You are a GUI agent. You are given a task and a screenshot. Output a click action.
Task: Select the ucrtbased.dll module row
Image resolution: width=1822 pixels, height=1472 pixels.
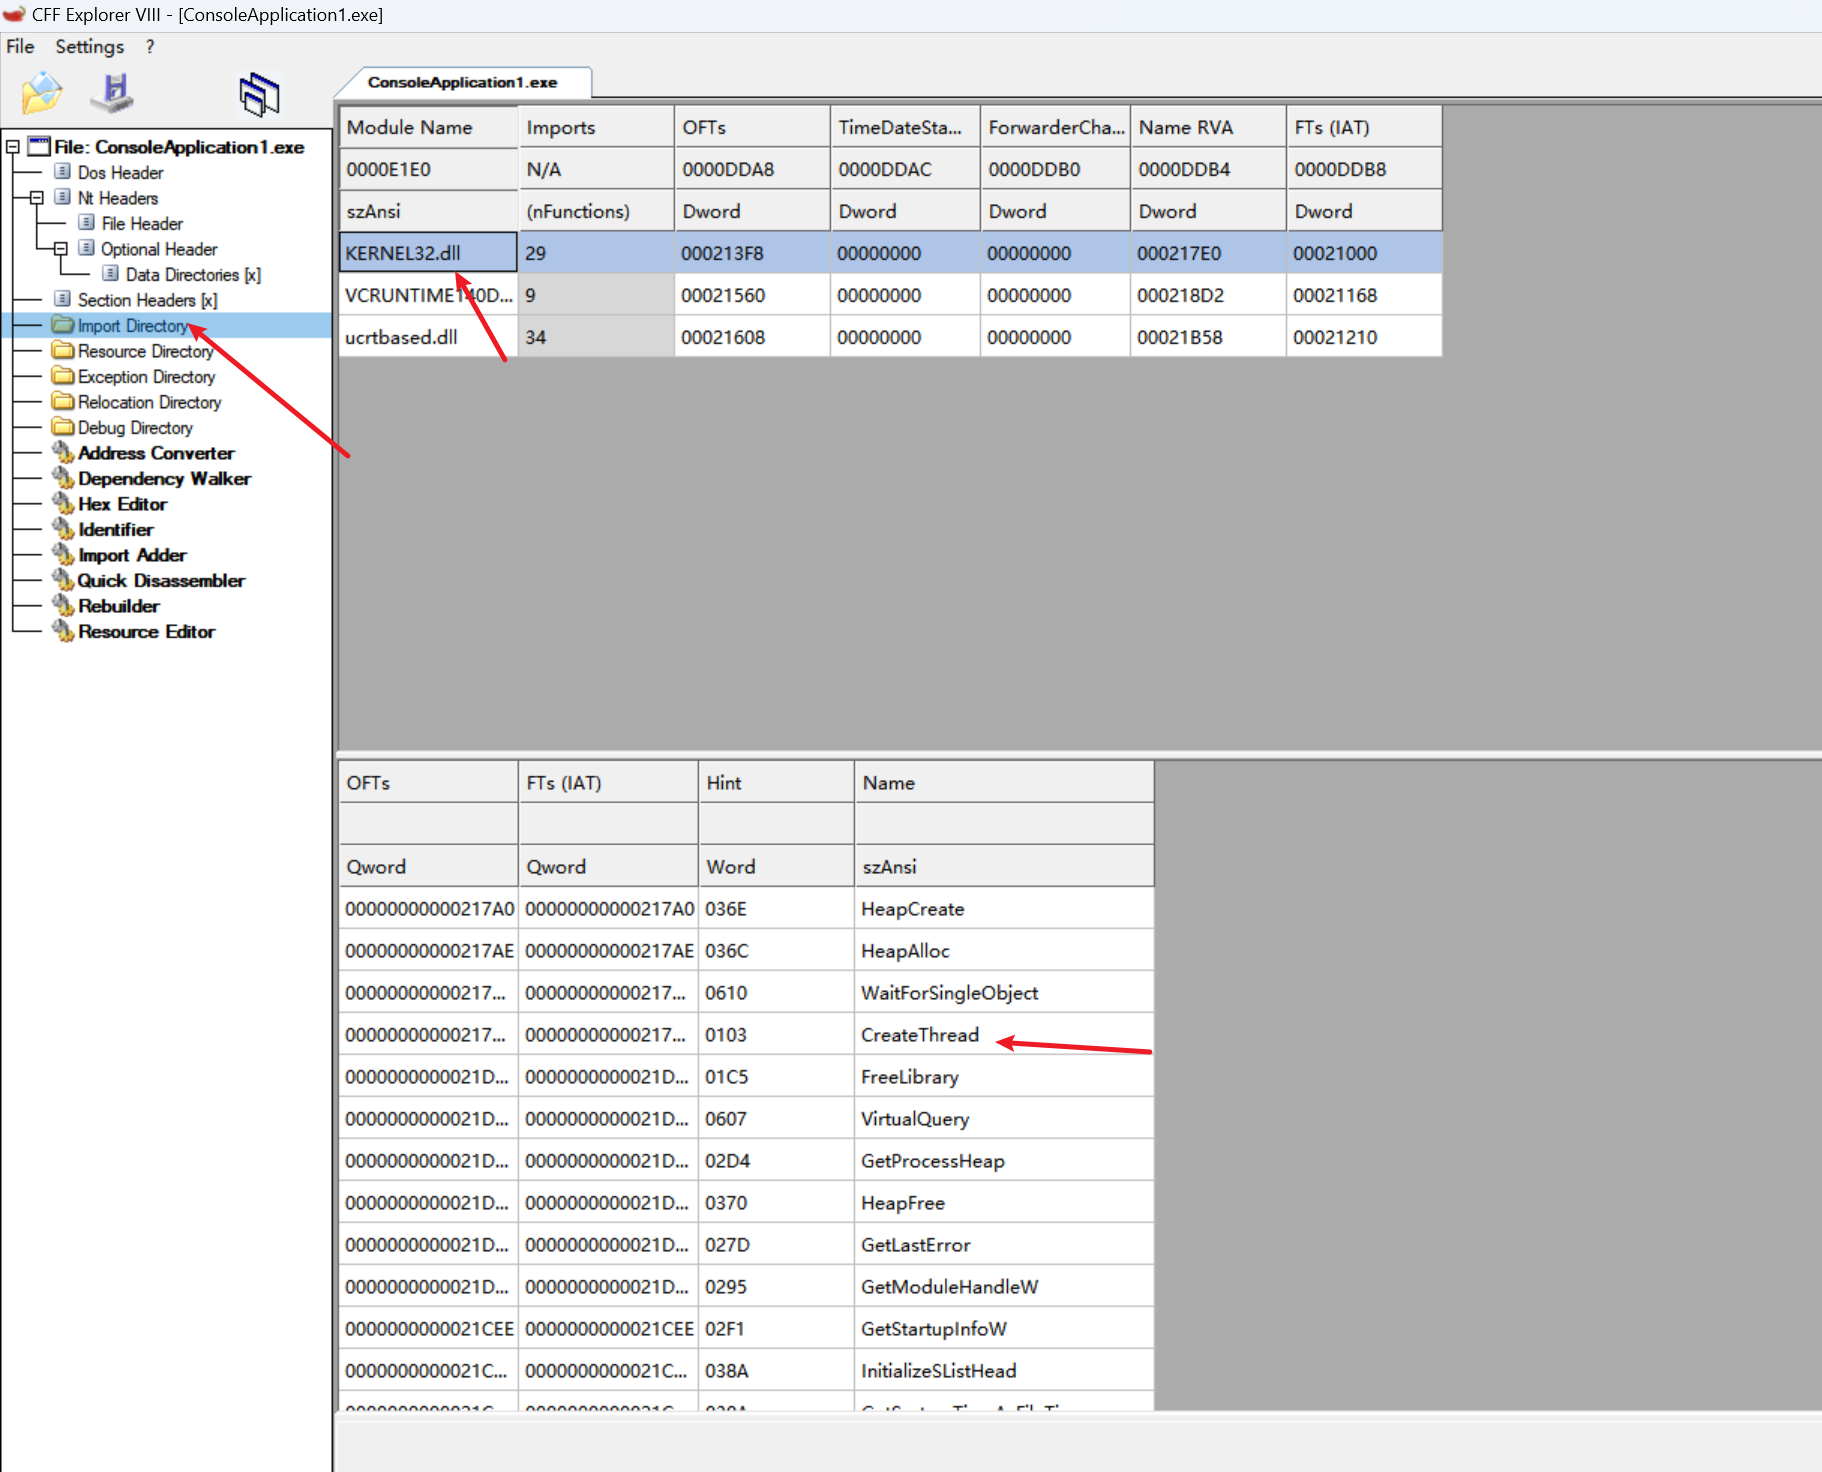(402, 337)
